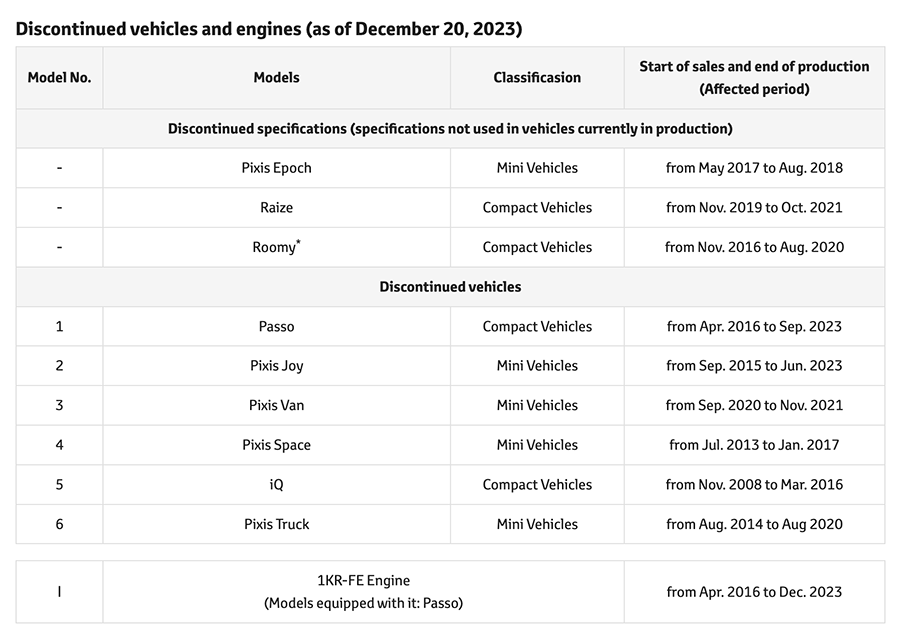Click the "Models" column header

276,77
